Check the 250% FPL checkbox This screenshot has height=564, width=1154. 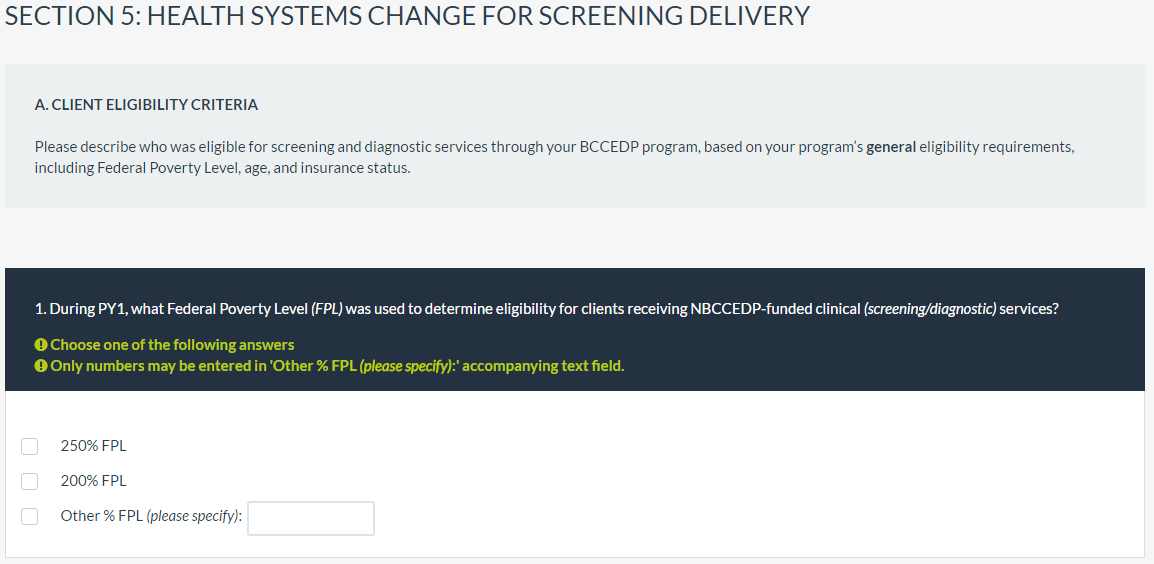(x=30, y=446)
